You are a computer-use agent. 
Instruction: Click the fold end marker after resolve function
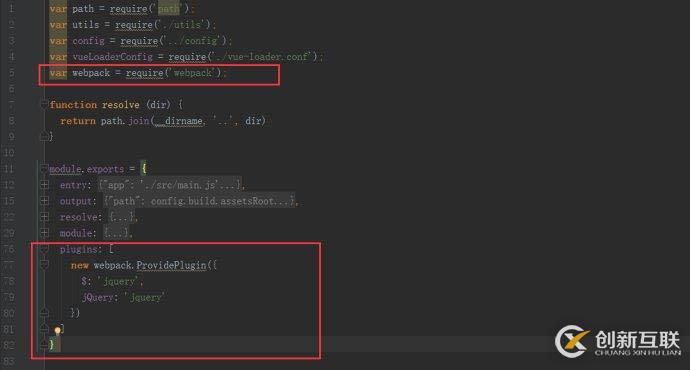point(44,137)
